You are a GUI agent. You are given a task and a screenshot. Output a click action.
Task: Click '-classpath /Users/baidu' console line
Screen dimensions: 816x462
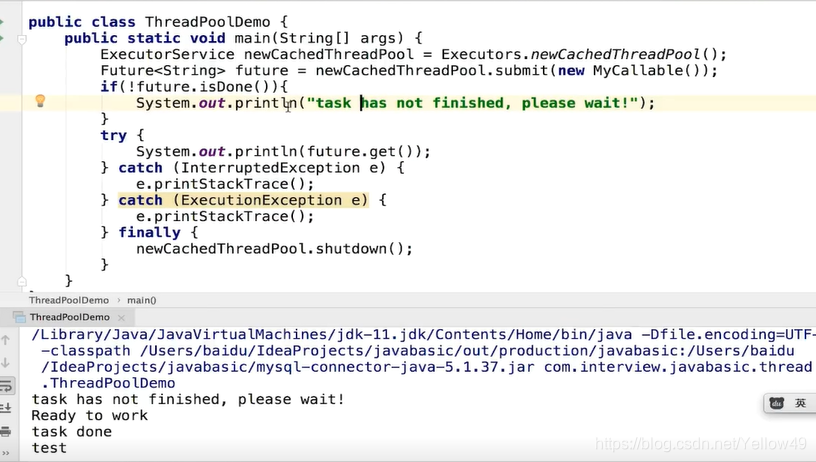(x=417, y=351)
